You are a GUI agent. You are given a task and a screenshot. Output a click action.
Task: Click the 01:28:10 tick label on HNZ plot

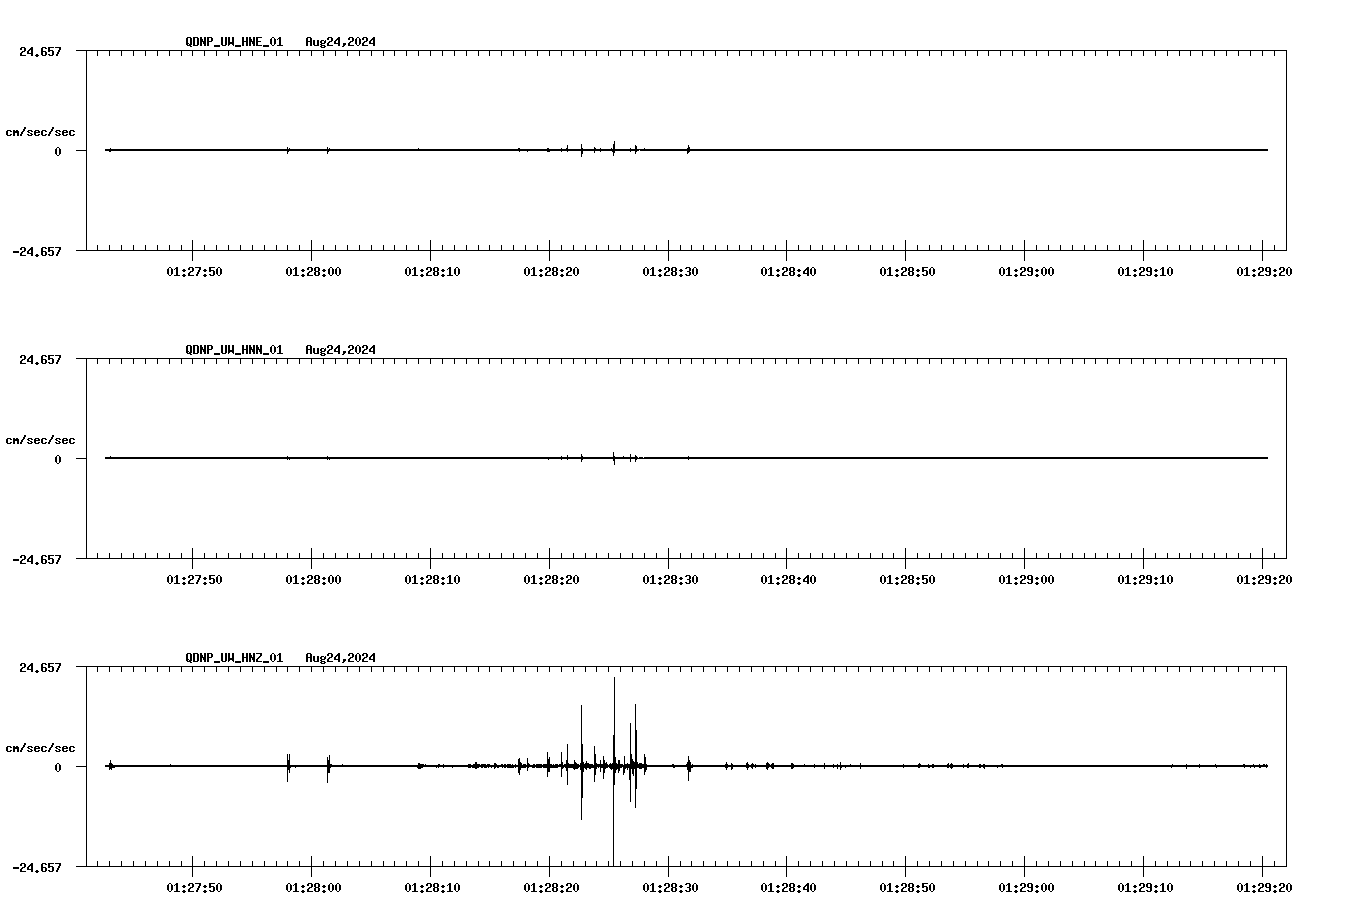click(x=430, y=888)
